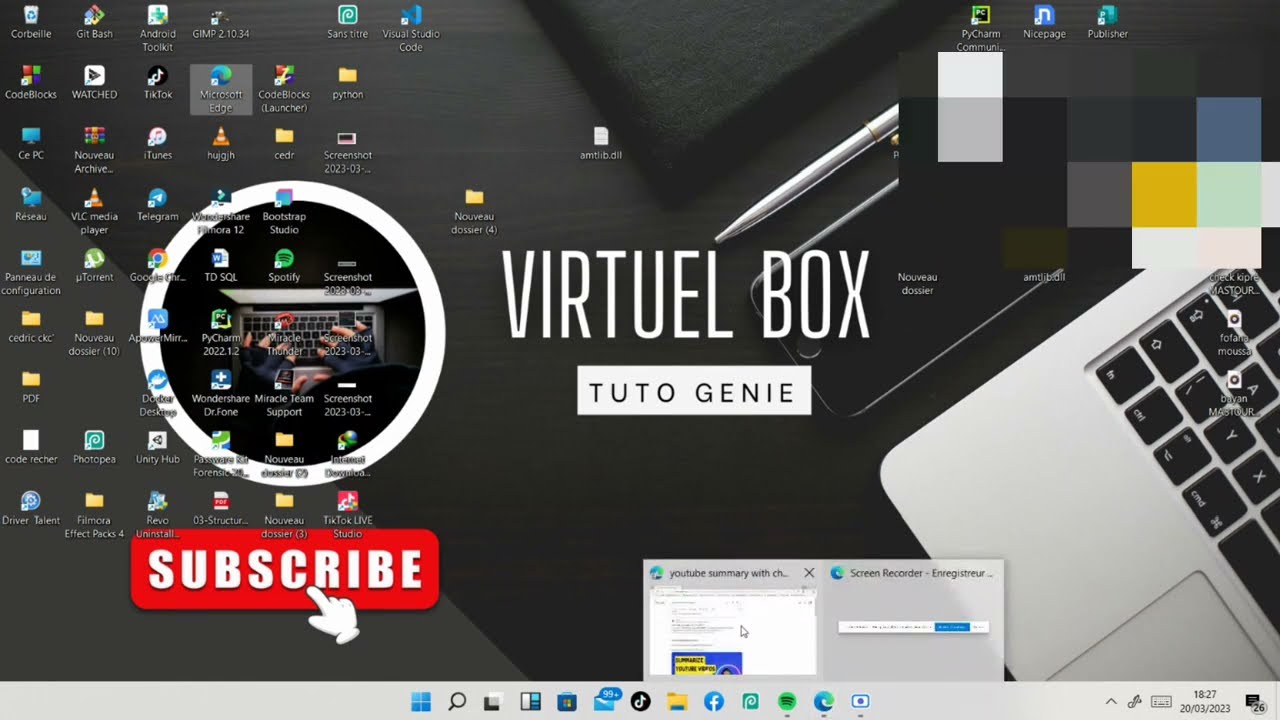
Task: Open Panneau de configuration icon
Action: pos(31,272)
